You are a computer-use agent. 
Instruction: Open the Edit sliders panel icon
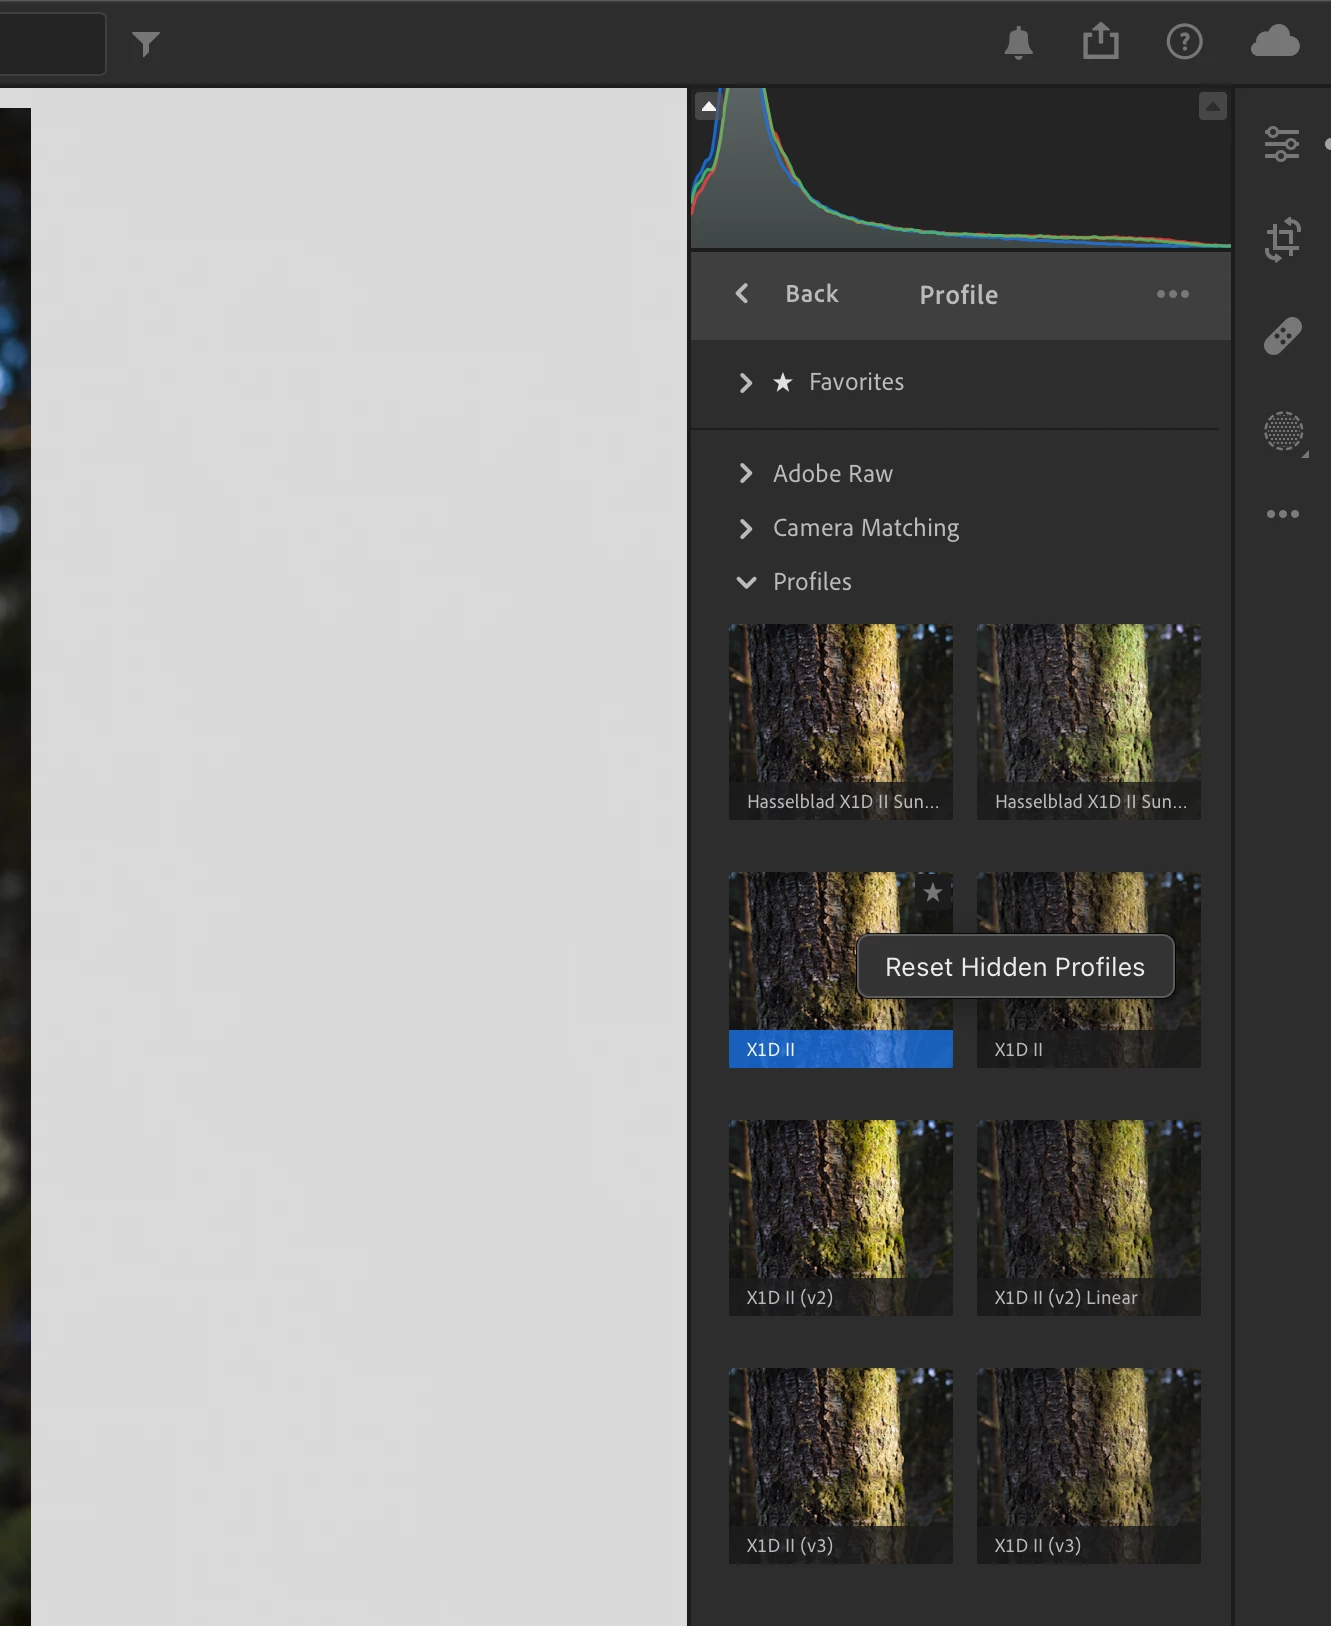[x=1282, y=144]
